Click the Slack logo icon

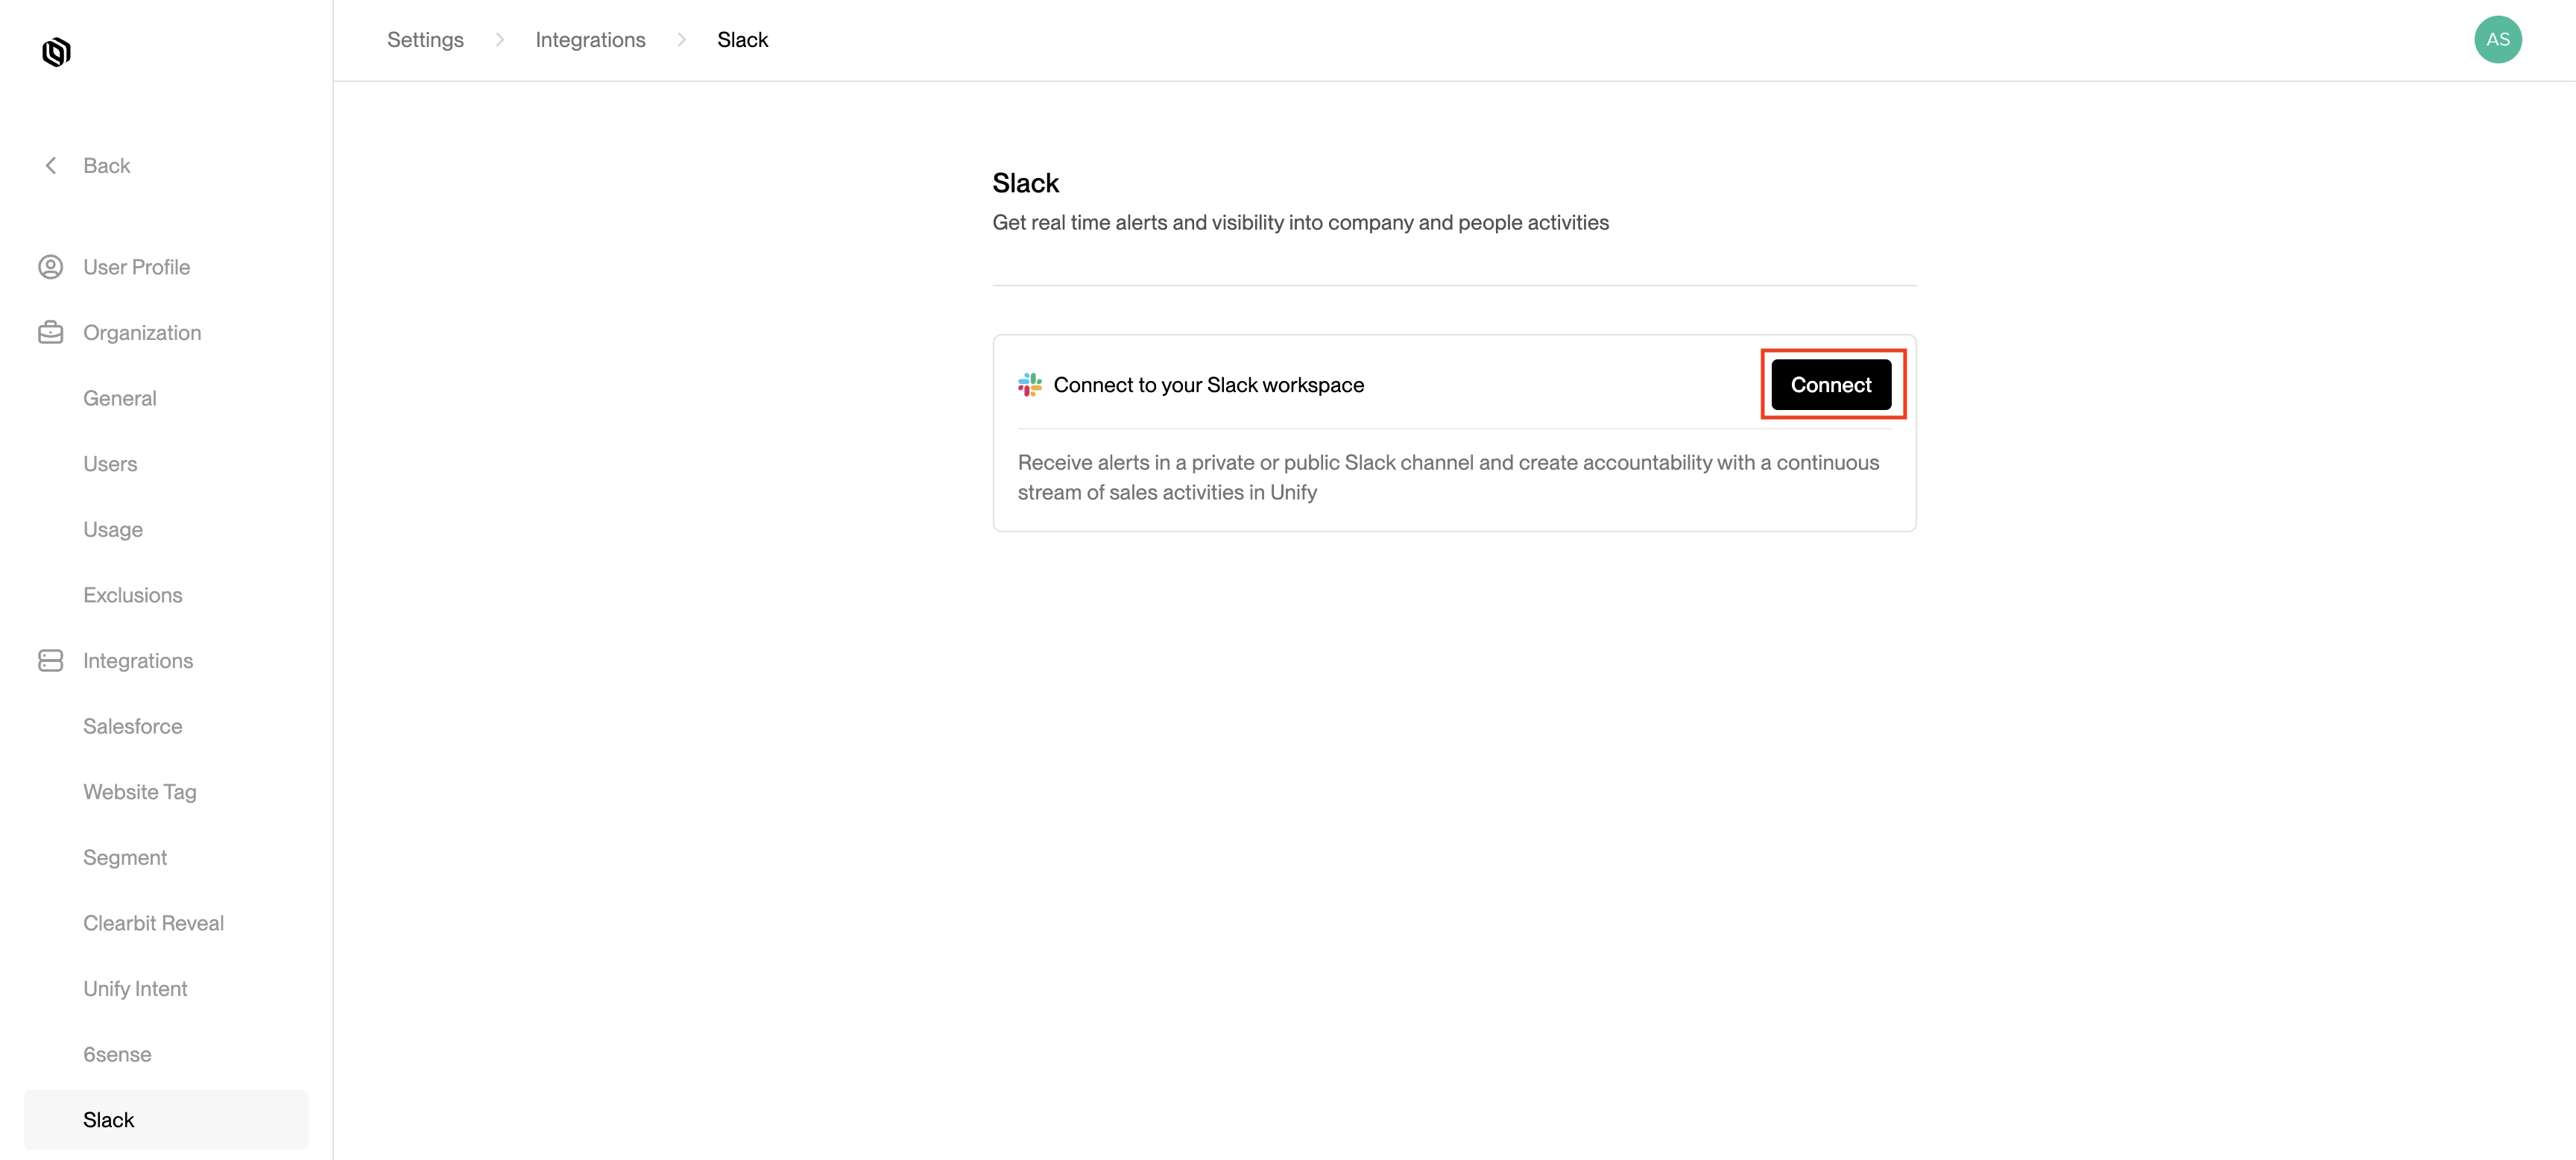[1029, 385]
